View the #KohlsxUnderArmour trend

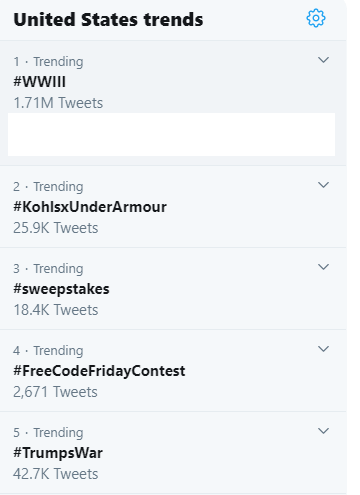coord(90,207)
